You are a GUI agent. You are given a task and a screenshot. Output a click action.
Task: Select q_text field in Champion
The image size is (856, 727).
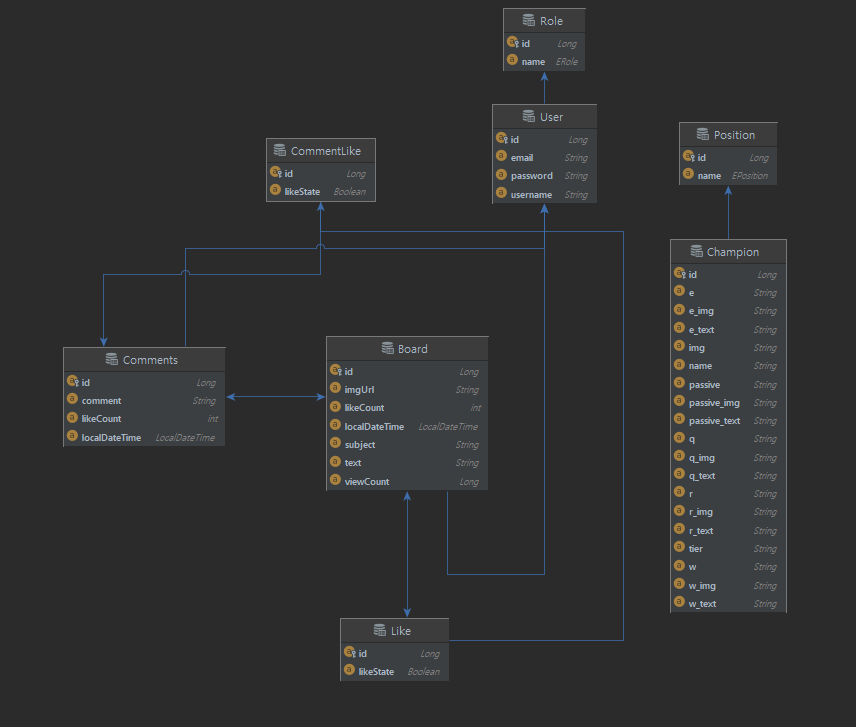click(728, 476)
